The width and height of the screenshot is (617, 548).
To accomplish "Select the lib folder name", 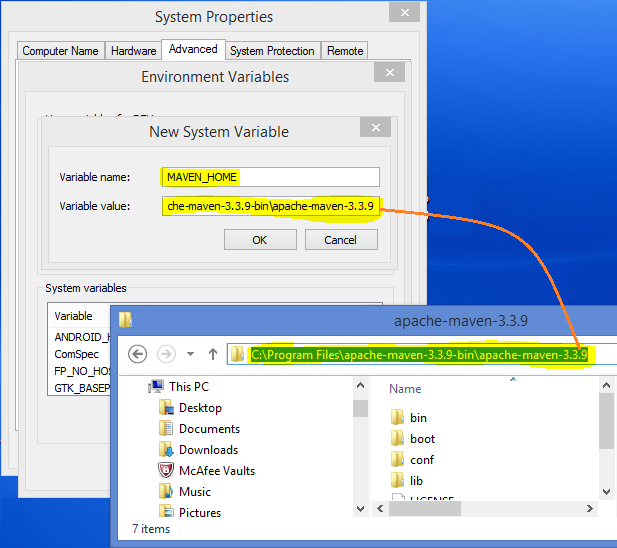I will [416, 481].
